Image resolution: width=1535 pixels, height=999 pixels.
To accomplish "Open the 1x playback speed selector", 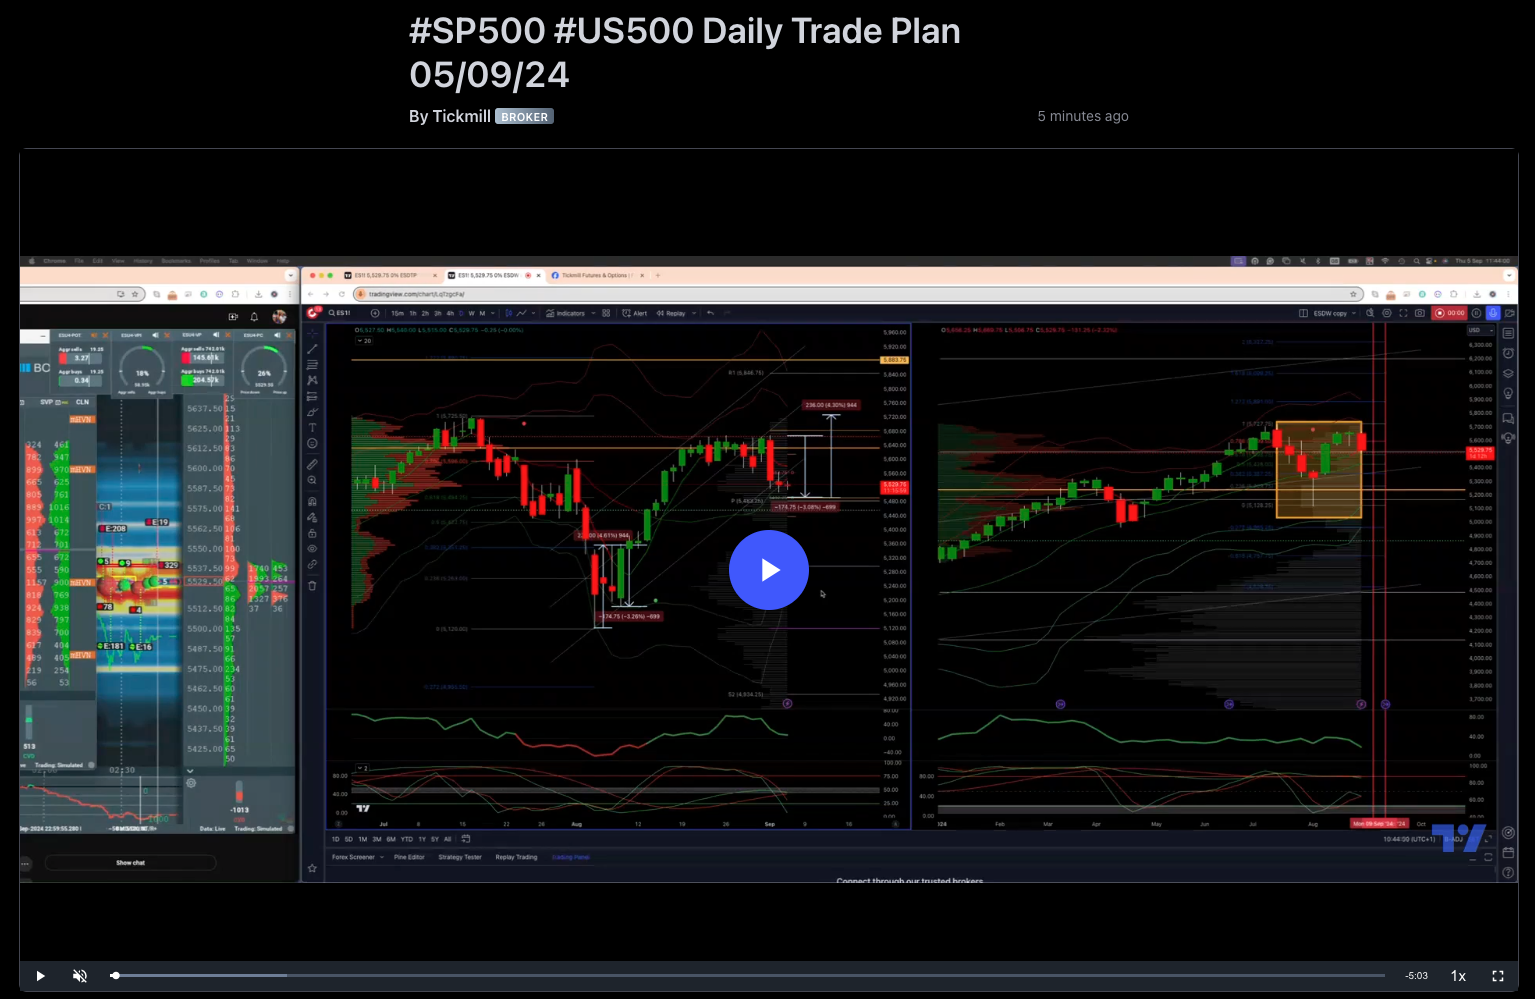I will point(1458,976).
